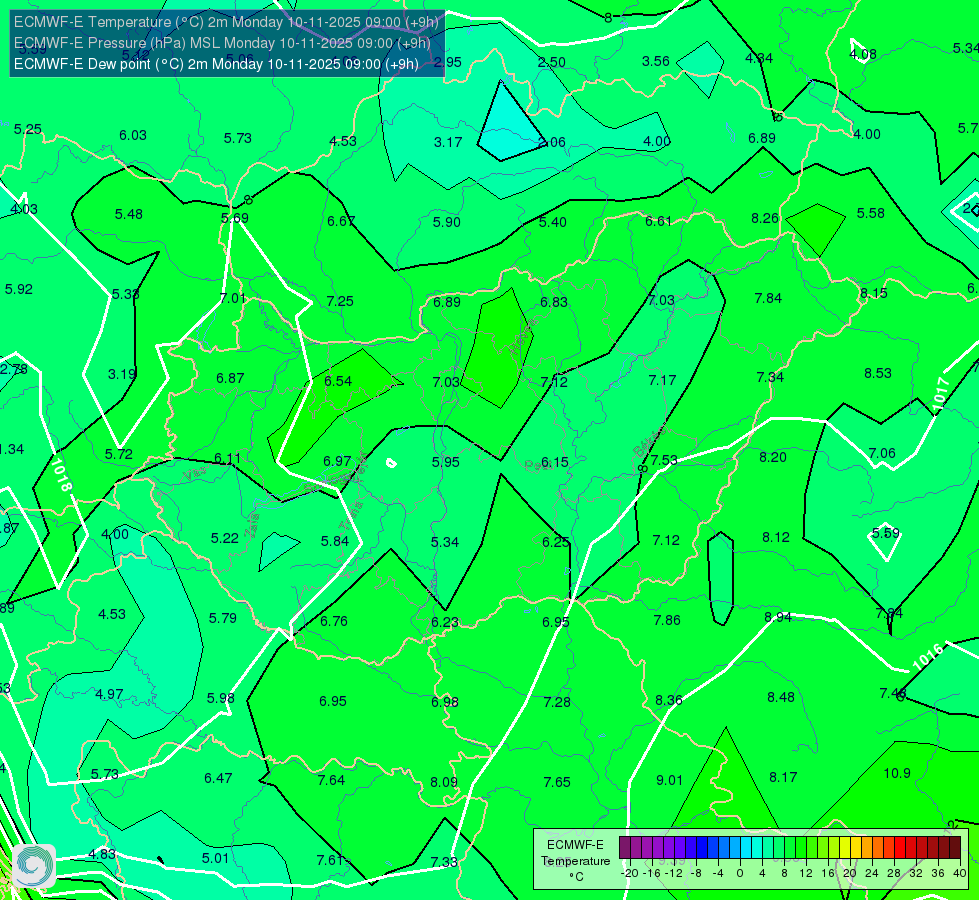
Task: Click the 6.87 temperature value
Action: (x=230, y=378)
